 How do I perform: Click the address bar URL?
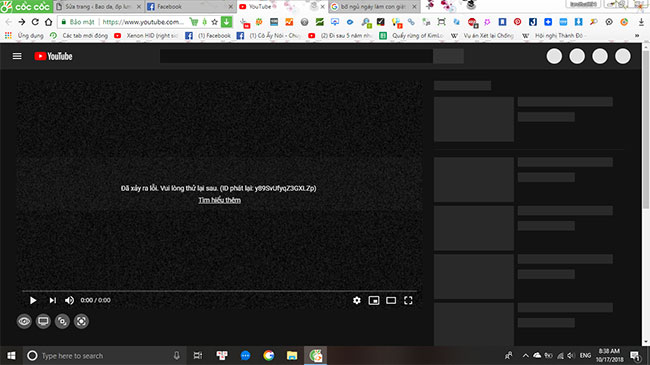(143, 22)
